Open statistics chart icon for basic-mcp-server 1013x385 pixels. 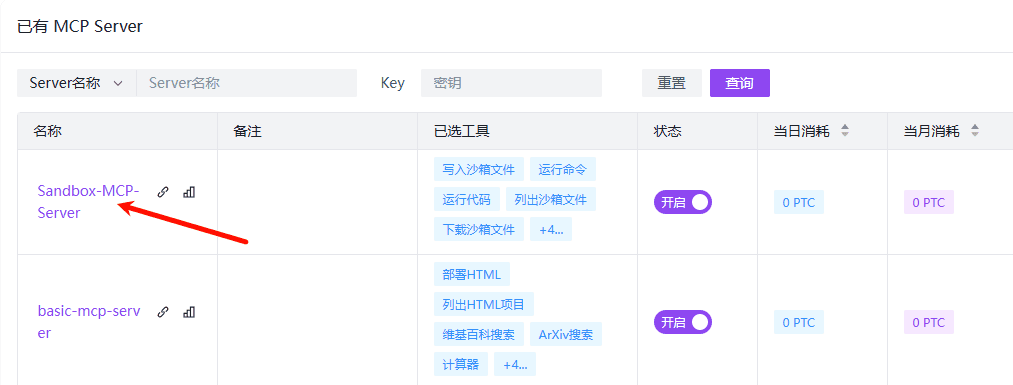pyautogui.click(x=189, y=312)
